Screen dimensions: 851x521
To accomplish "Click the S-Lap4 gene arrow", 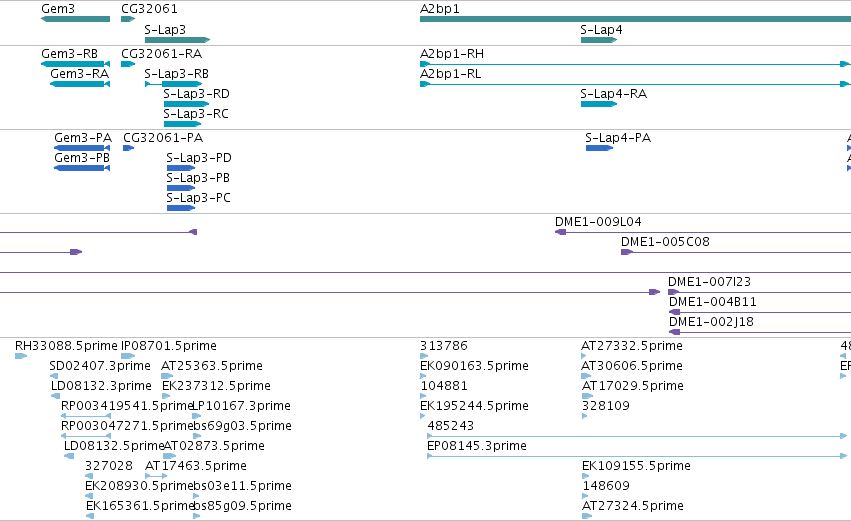I will pyautogui.click(x=599, y=40).
